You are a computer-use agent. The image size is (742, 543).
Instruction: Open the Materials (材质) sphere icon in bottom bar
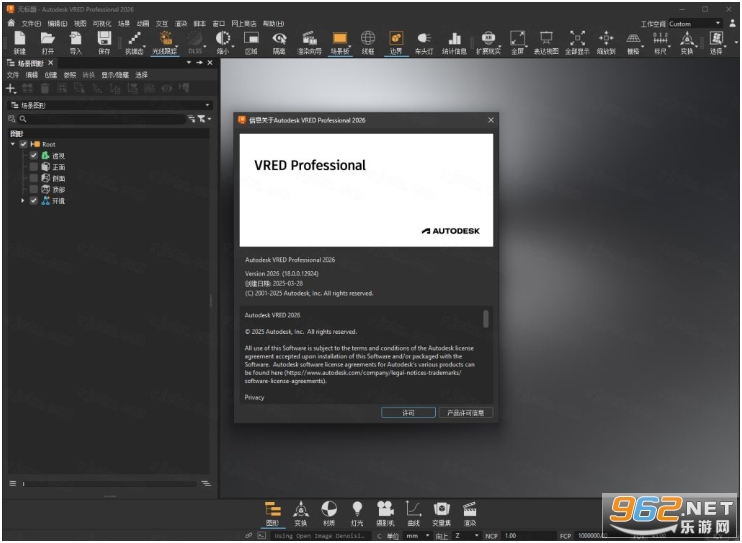point(329,509)
